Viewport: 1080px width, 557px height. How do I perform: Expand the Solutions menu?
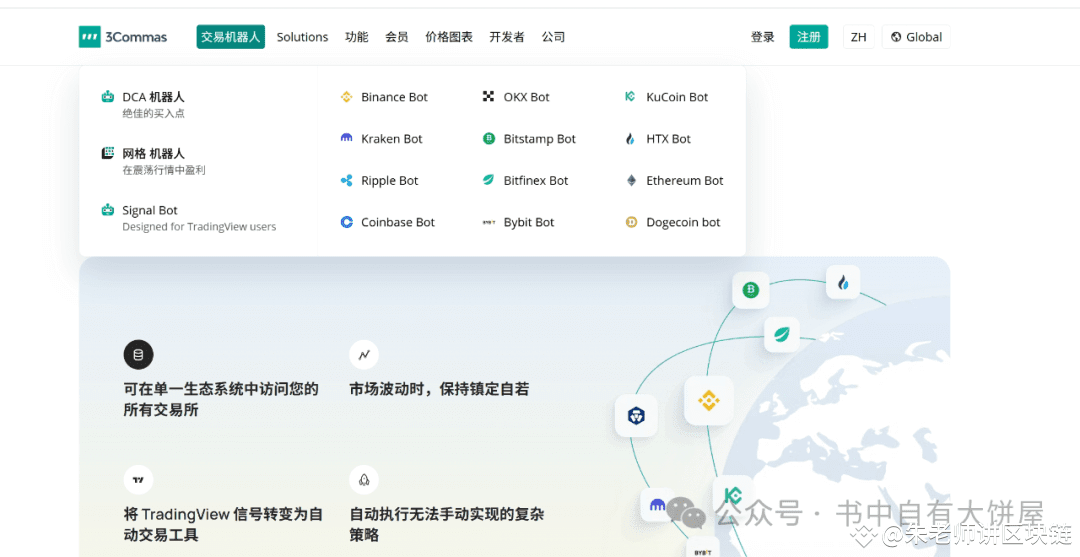click(x=302, y=37)
